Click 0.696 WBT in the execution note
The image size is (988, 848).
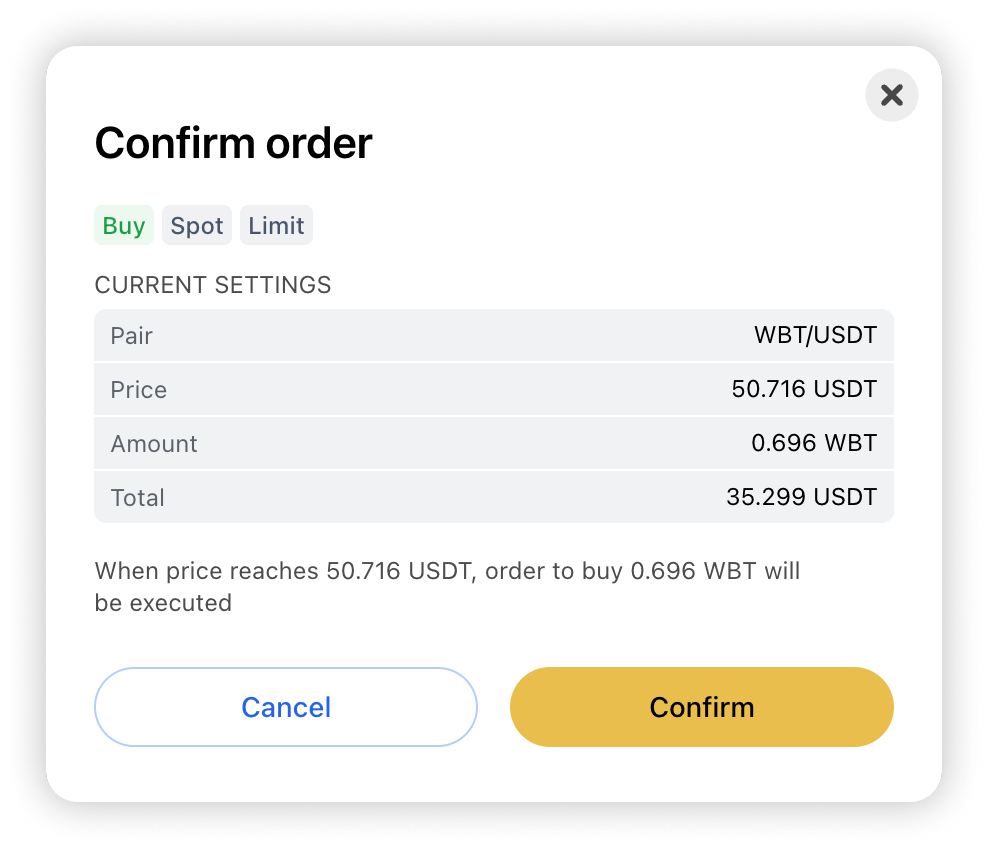[693, 572]
